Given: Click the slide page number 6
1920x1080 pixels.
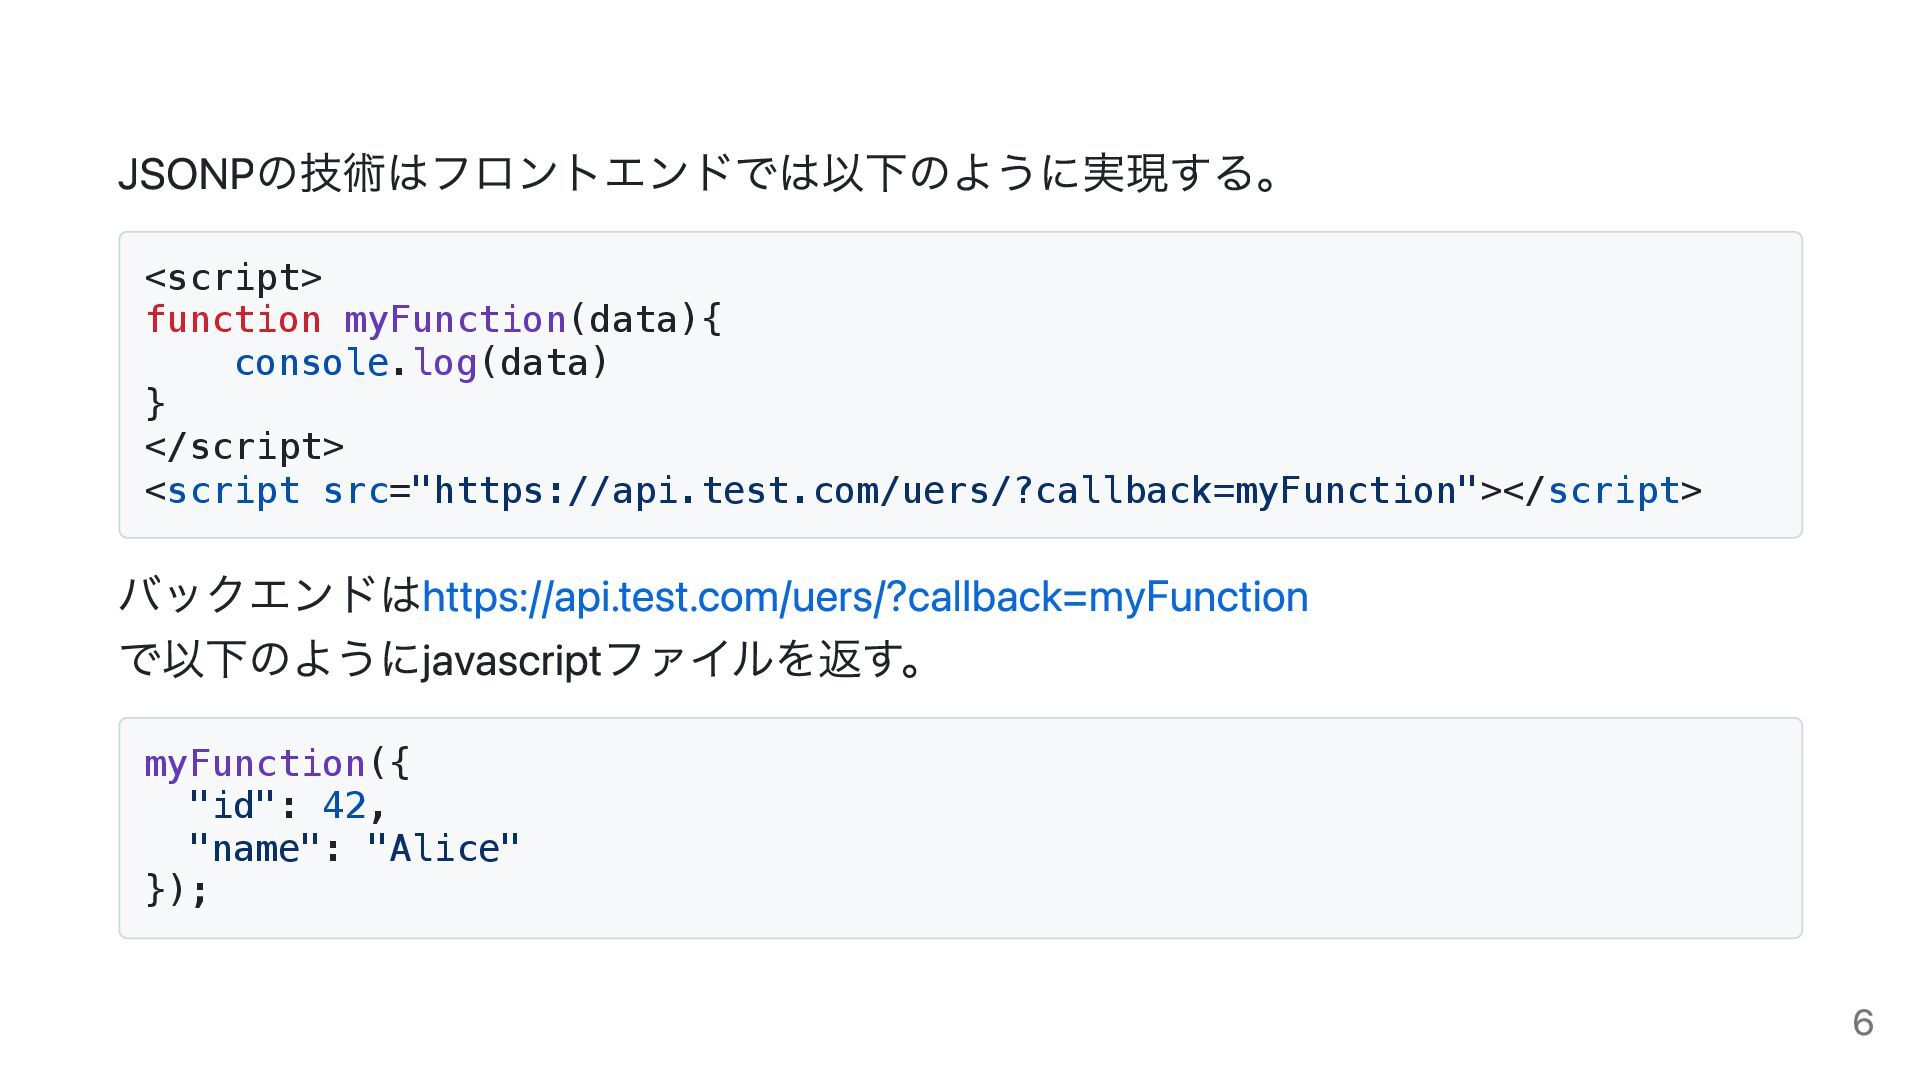Looking at the screenshot, I should (1862, 1022).
